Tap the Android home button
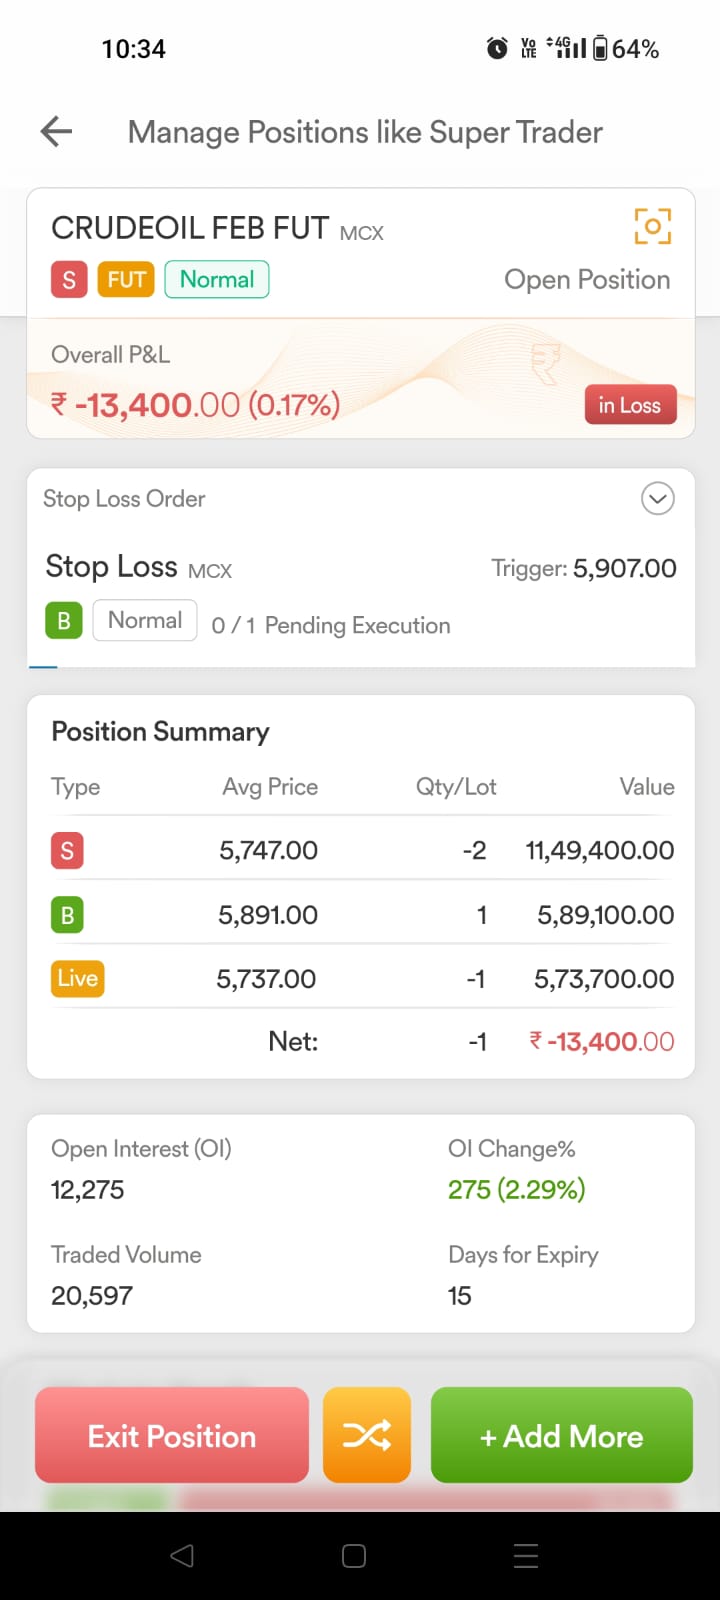Viewport: 720px width, 1600px height. 354,1556
